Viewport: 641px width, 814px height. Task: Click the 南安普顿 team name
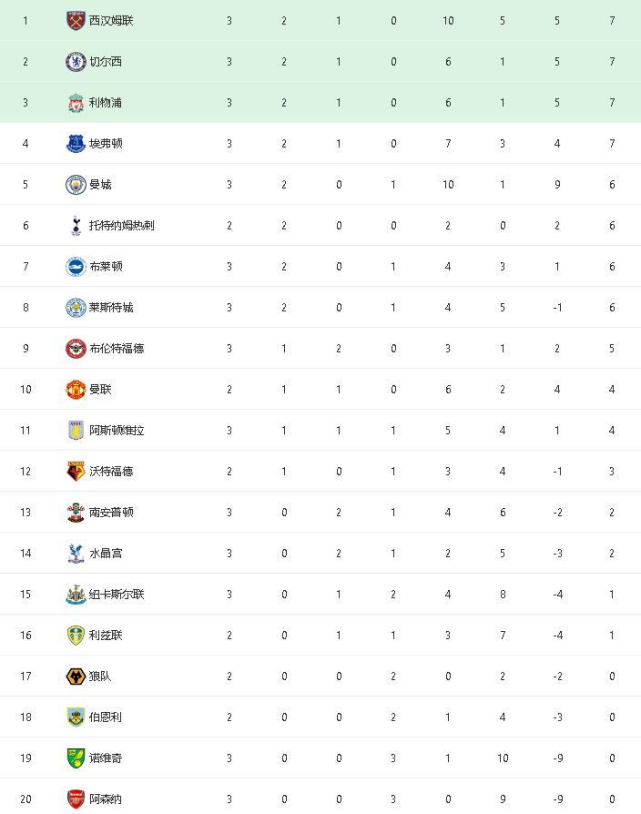pos(111,512)
